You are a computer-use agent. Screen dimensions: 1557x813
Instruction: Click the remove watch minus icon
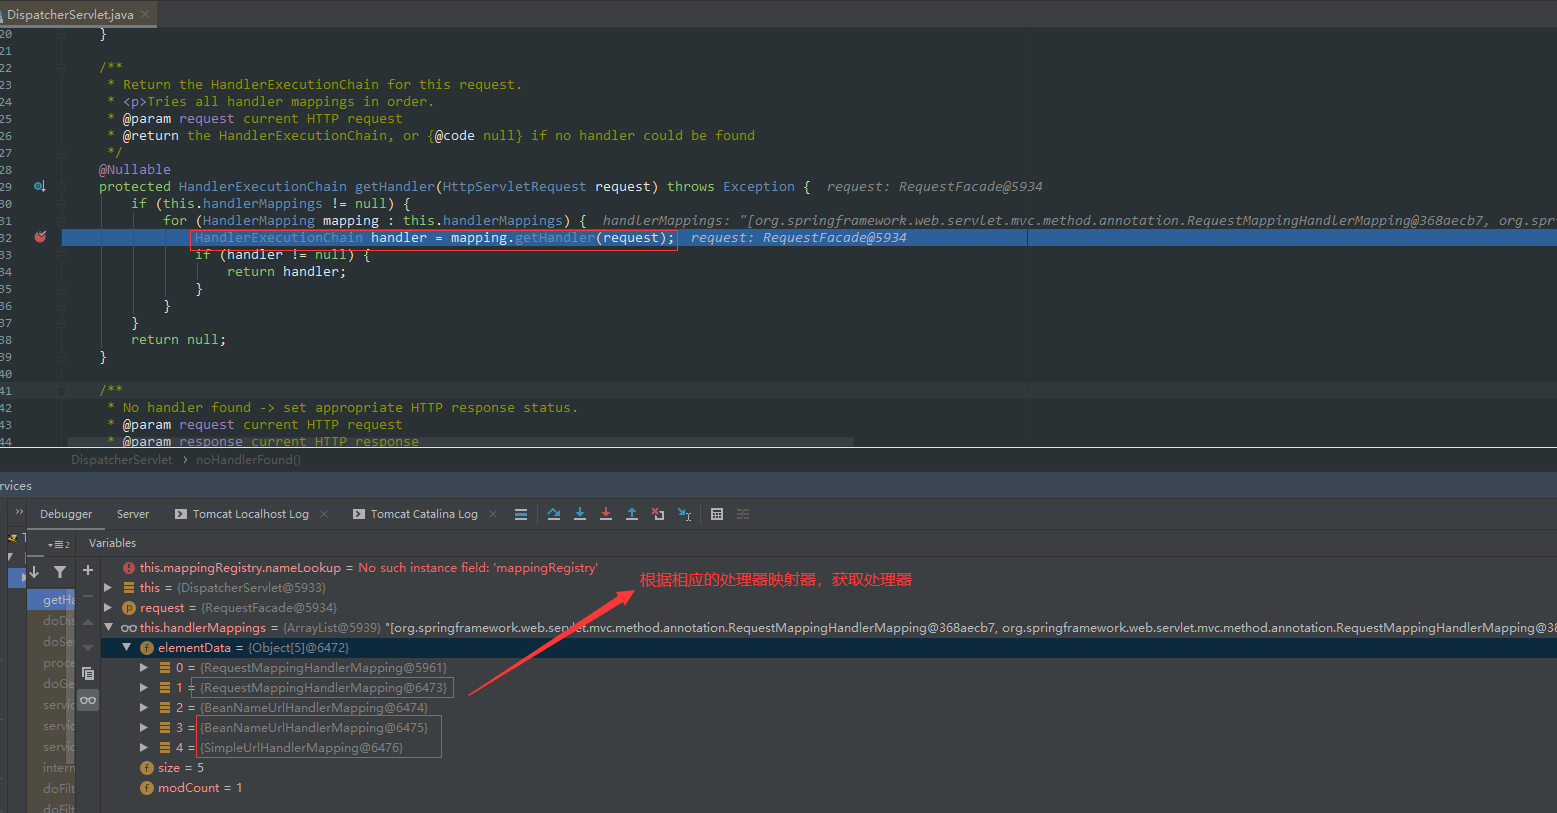pyautogui.click(x=88, y=596)
